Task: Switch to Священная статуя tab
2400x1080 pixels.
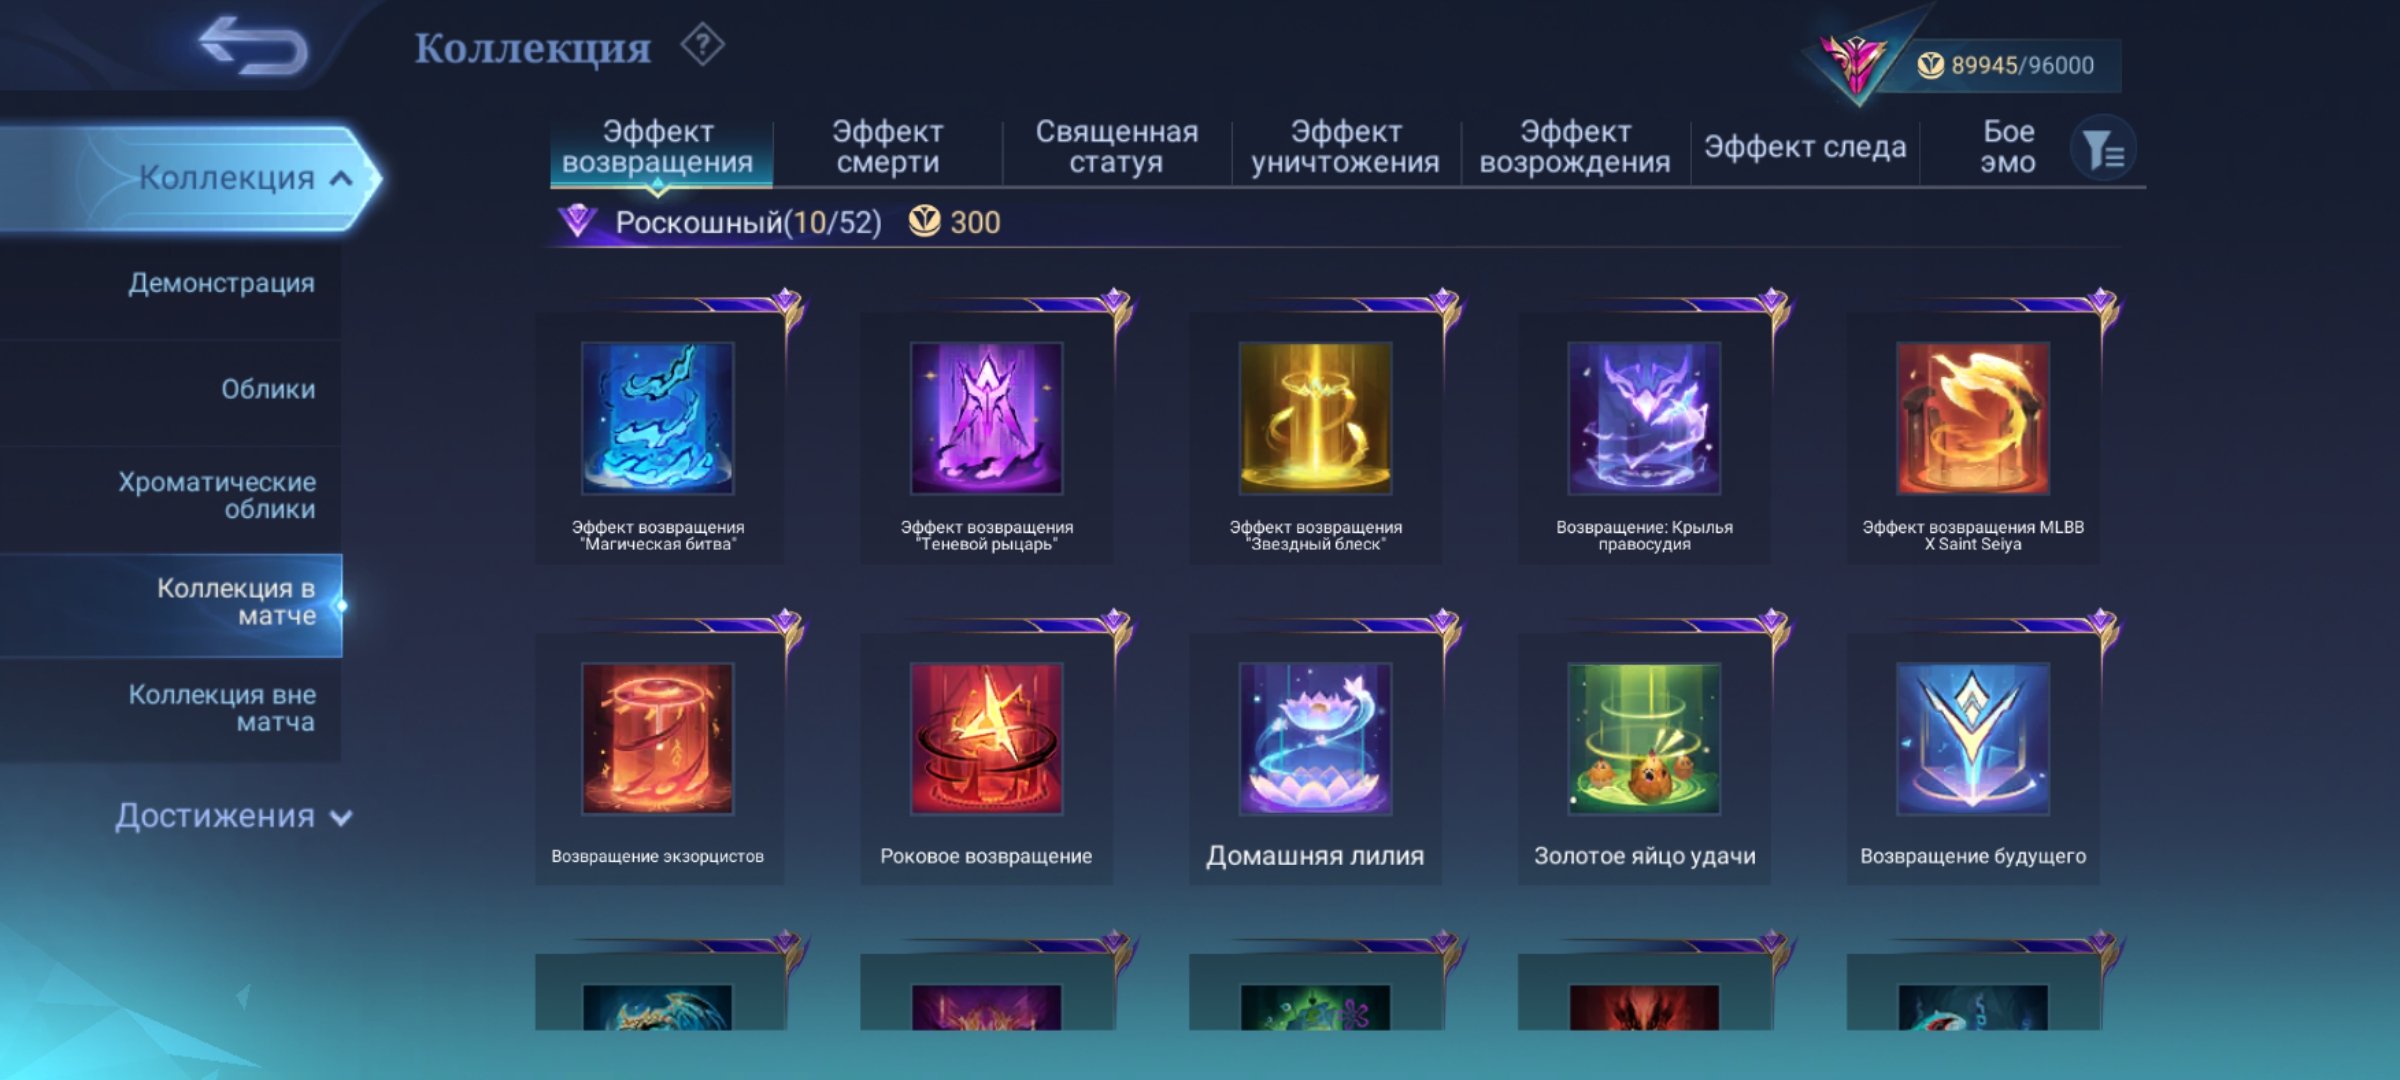Action: [1116, 147]
